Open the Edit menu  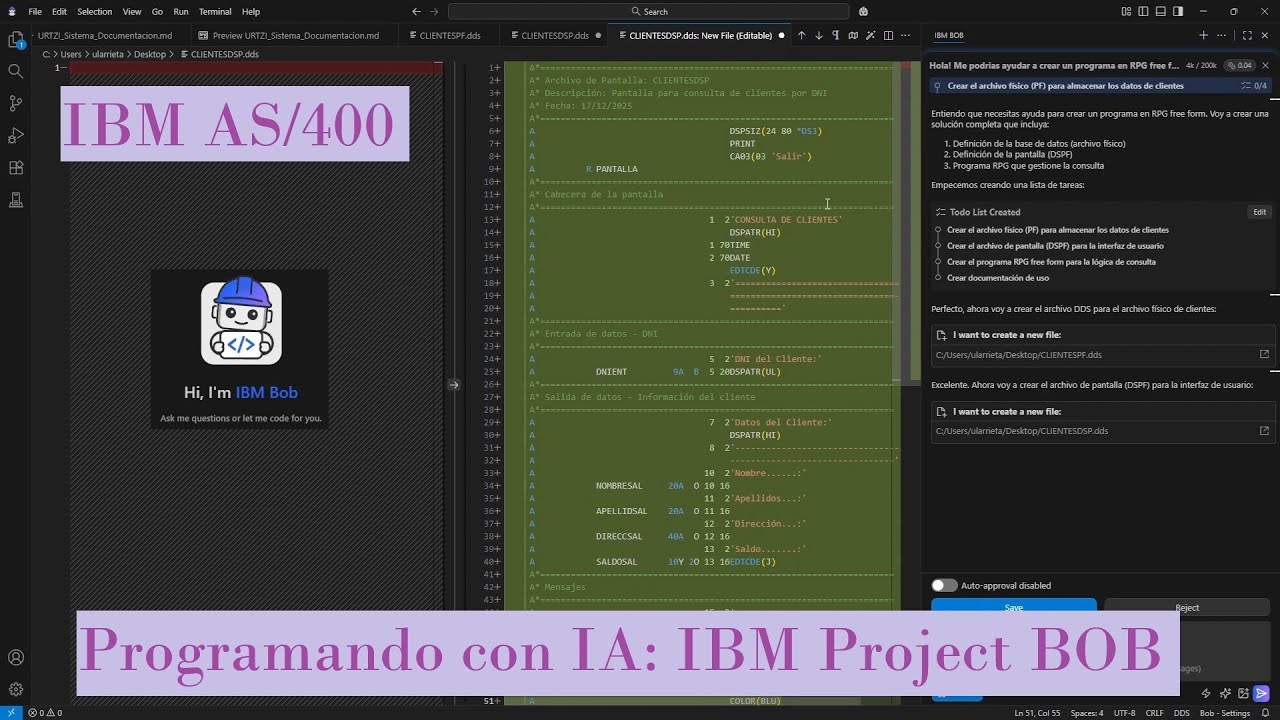pos(59,11)
